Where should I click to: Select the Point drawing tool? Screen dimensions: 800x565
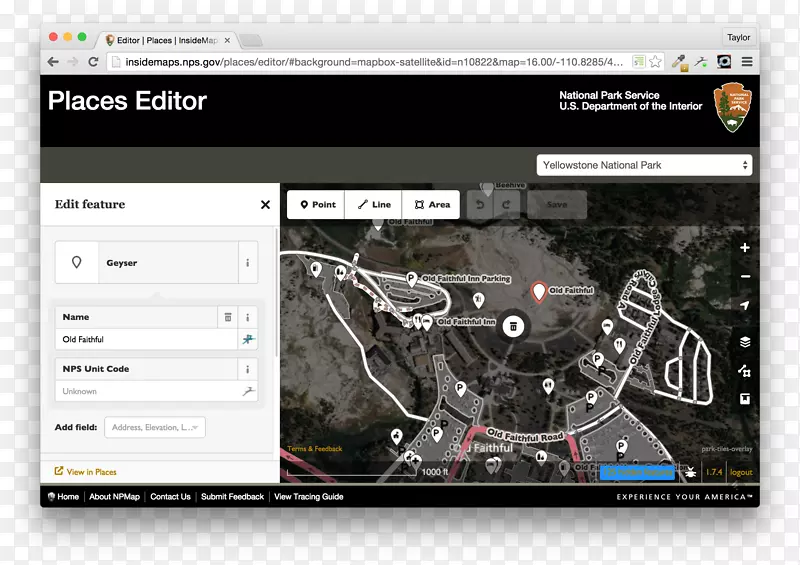(x=317, y=204)
